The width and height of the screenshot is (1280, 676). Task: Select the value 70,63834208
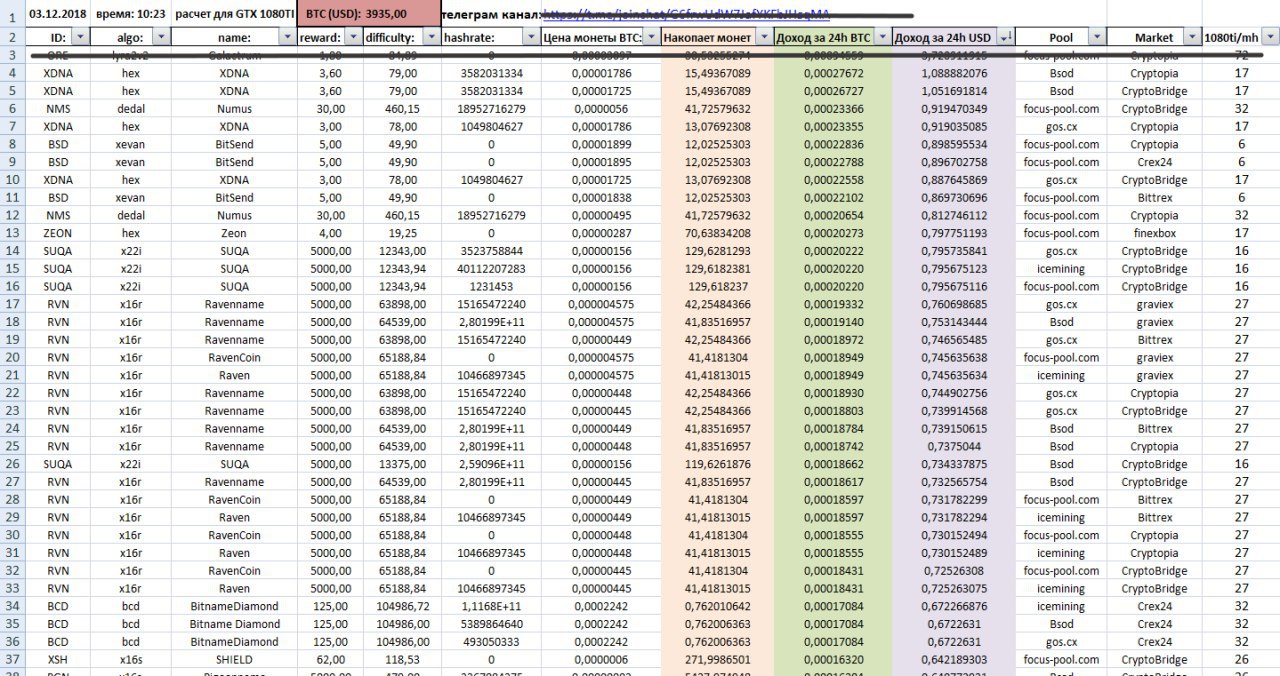[718, 233]
